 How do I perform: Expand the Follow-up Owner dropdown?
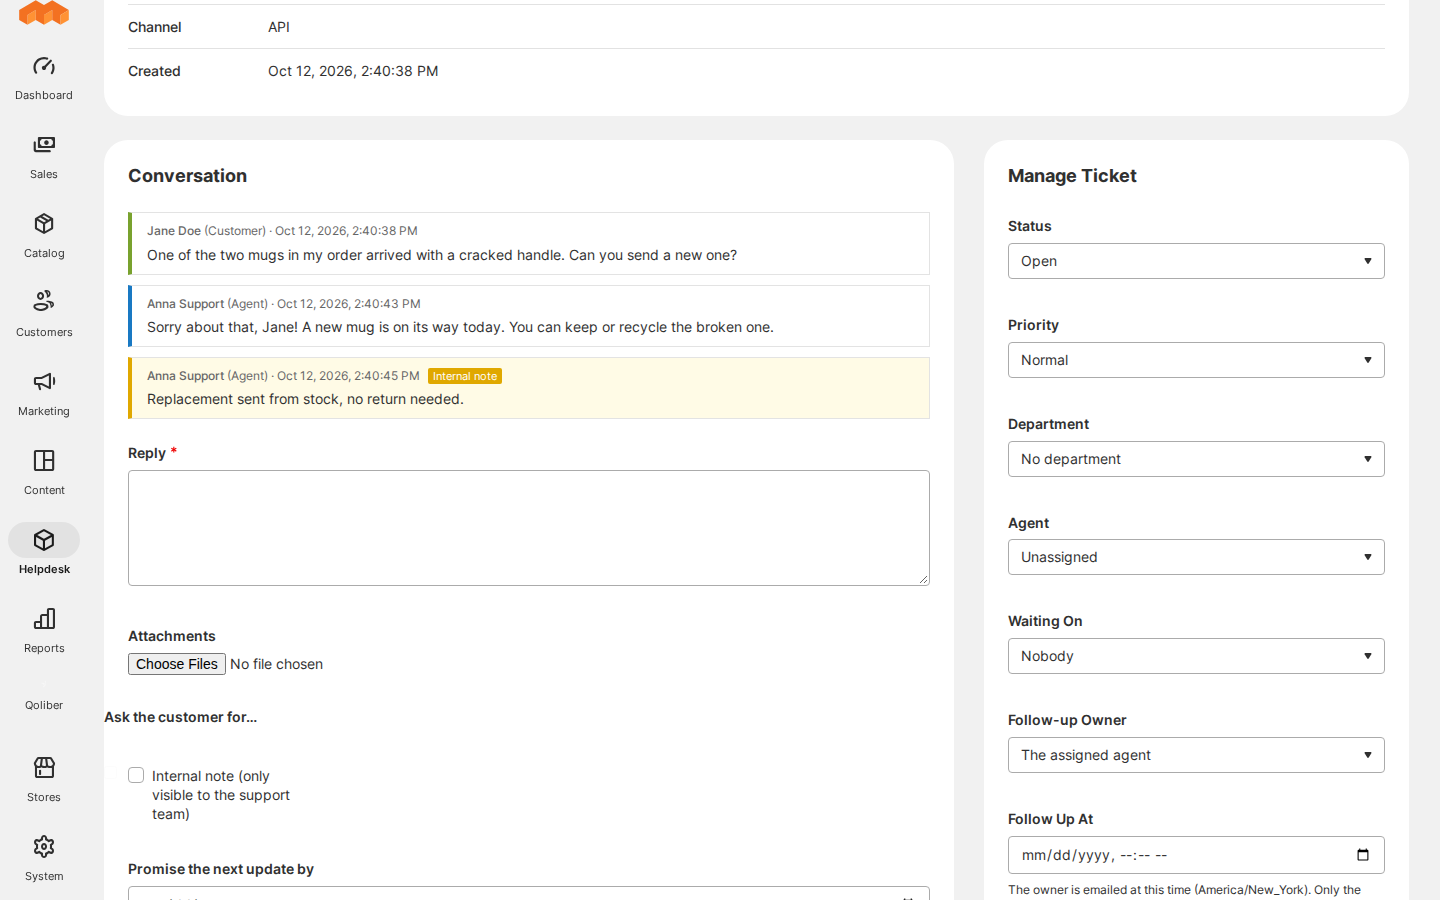pyautogui.click(x=1196, y=755)
